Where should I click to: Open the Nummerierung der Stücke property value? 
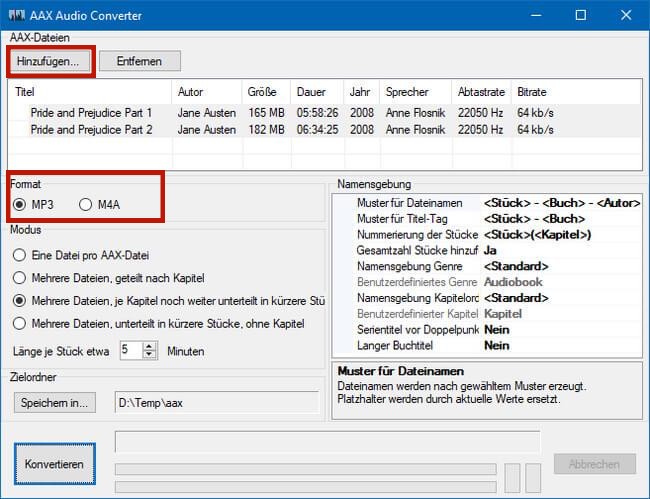pos(560,235)
